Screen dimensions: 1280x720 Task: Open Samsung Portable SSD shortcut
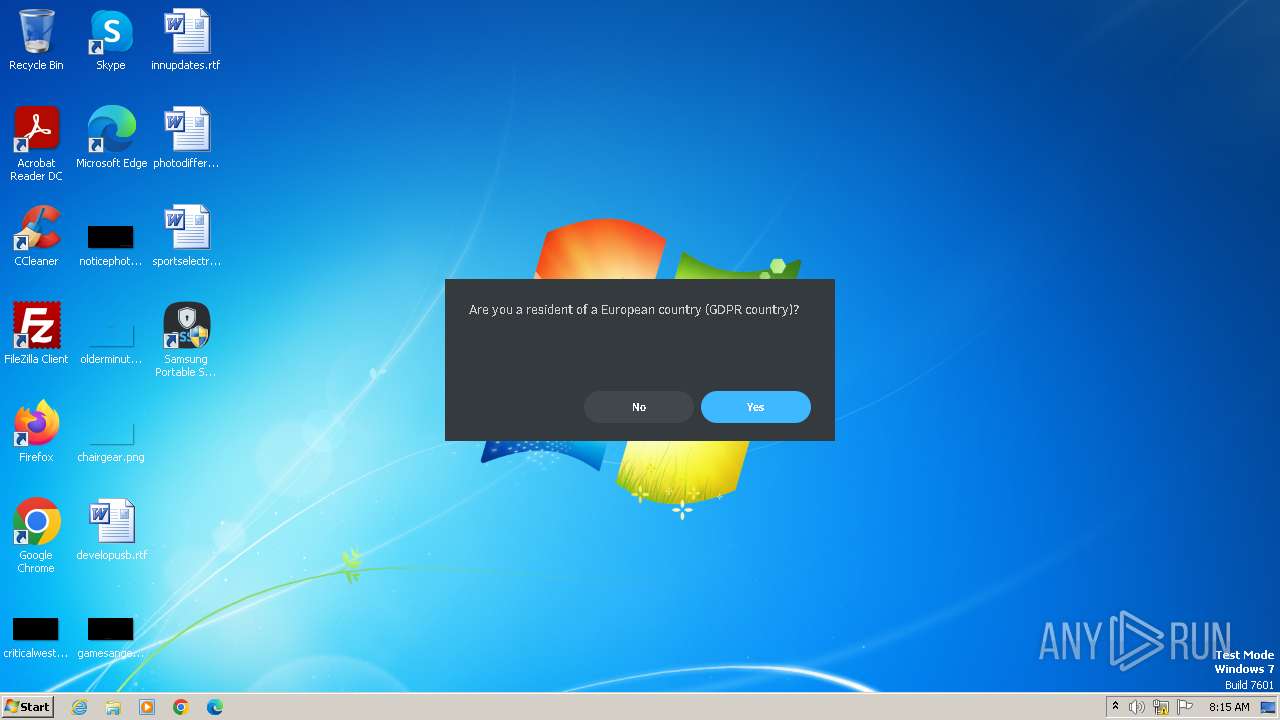(x=186, y=340)
